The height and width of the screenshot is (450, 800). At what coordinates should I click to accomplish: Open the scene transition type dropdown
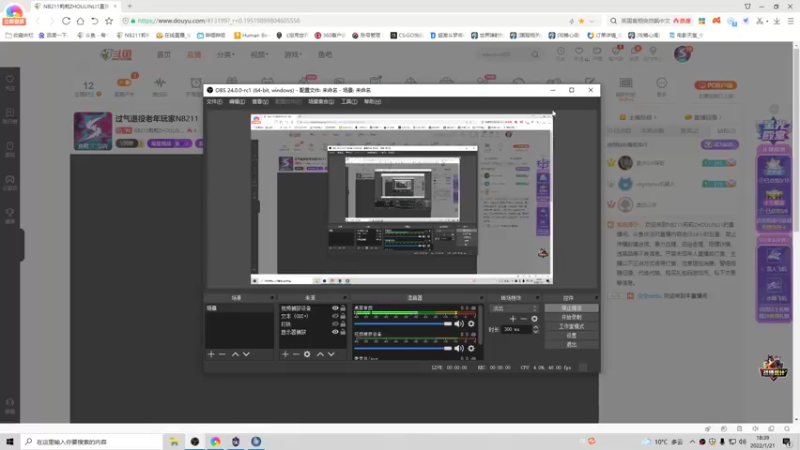click(514, 309)
